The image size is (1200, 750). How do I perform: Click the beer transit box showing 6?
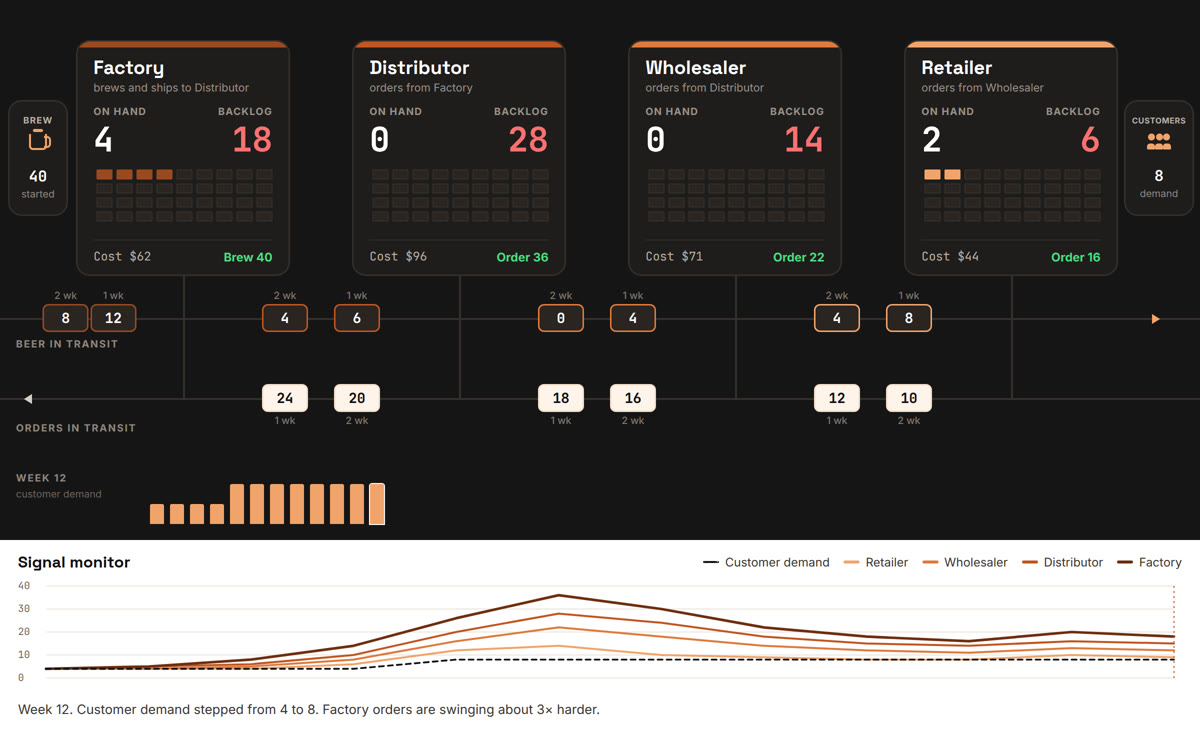(x=357, y=318)
